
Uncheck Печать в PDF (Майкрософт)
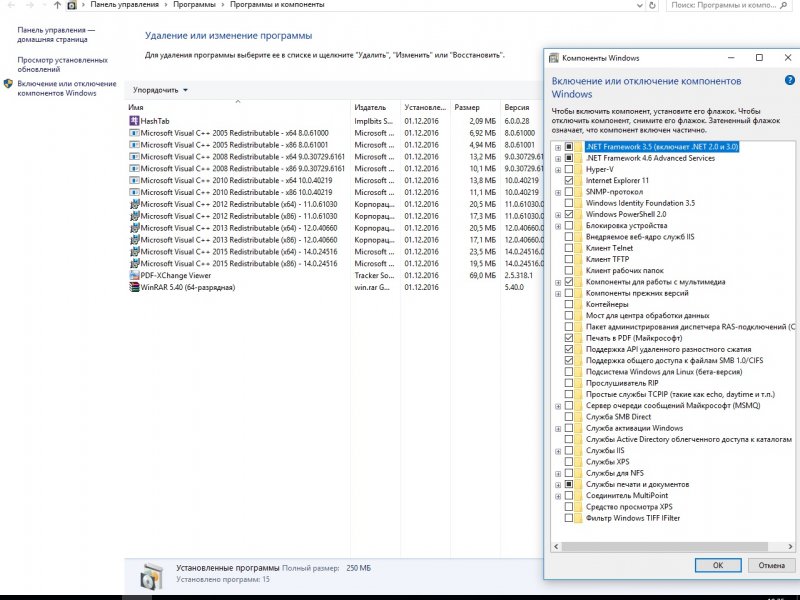click(569, 338)
